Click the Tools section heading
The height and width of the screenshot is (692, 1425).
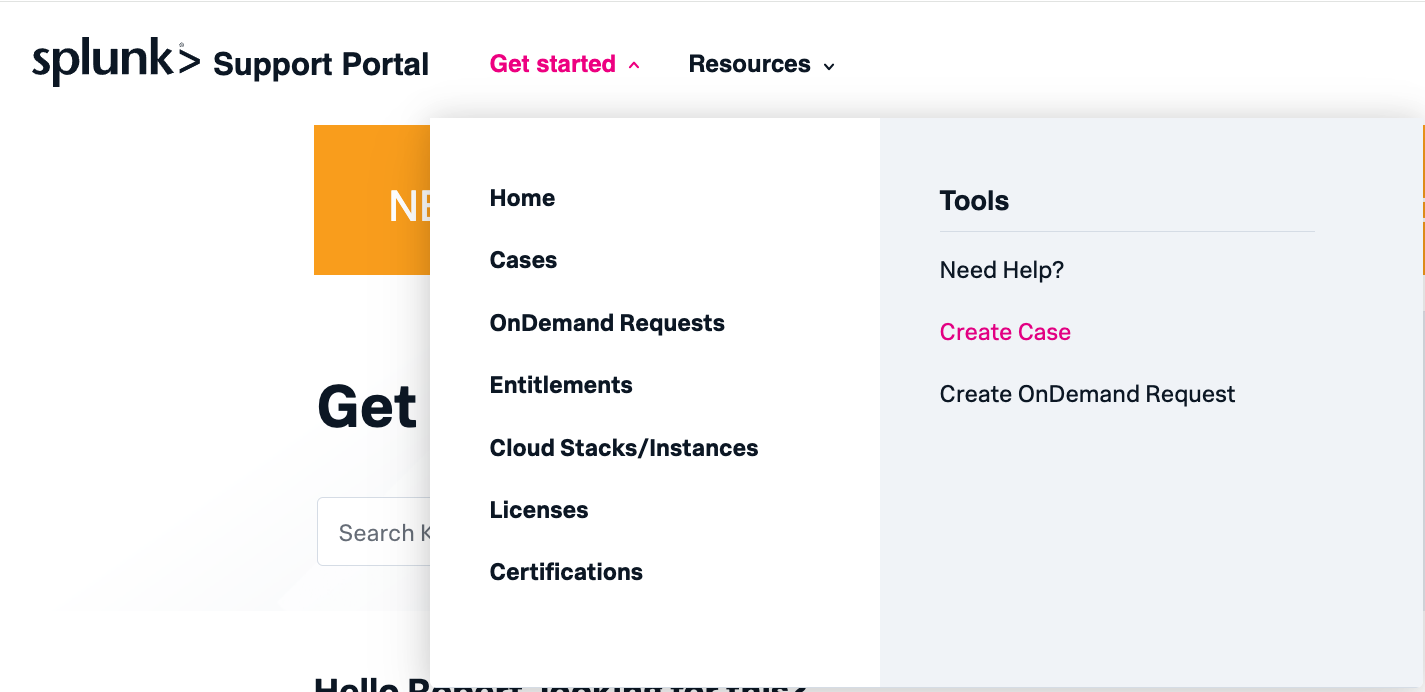pyautogui.click(x=974, y=200)
